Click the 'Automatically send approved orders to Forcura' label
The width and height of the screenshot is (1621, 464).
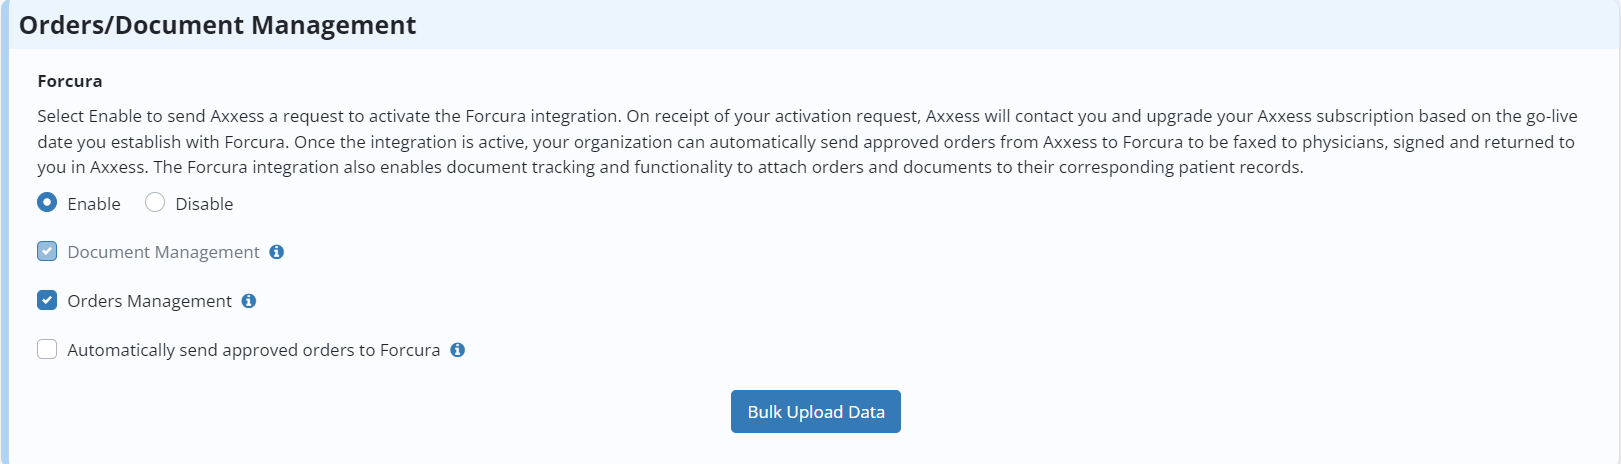(x=254, y=350)
